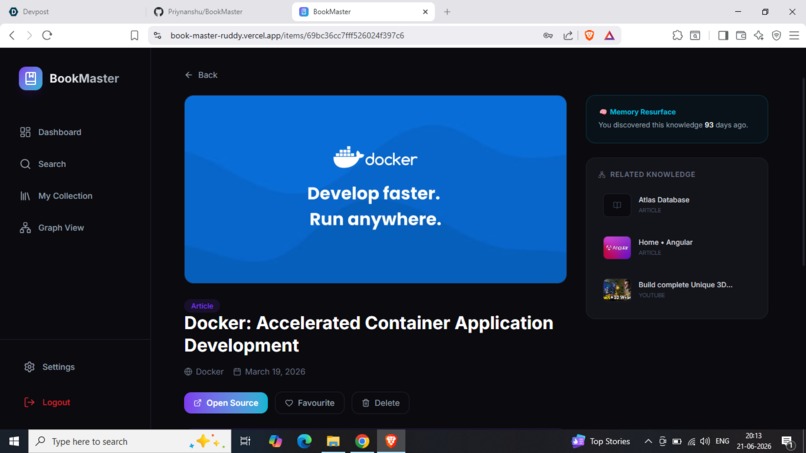Open Brave Wallet icon
Image resolution: width=806 pixels, height=453 pixels.
[741, 35]
